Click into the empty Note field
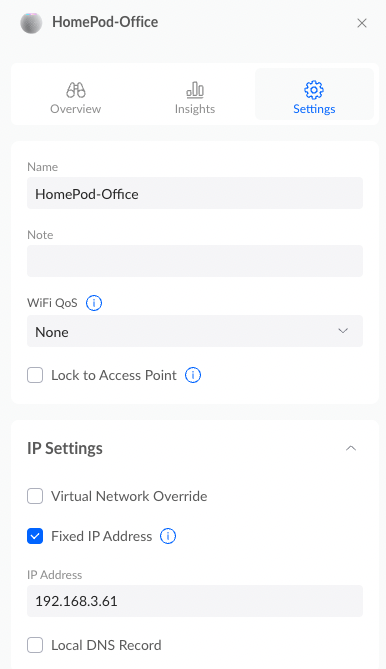This screenshot has width=386, height=669. click(x=195, y=261)
